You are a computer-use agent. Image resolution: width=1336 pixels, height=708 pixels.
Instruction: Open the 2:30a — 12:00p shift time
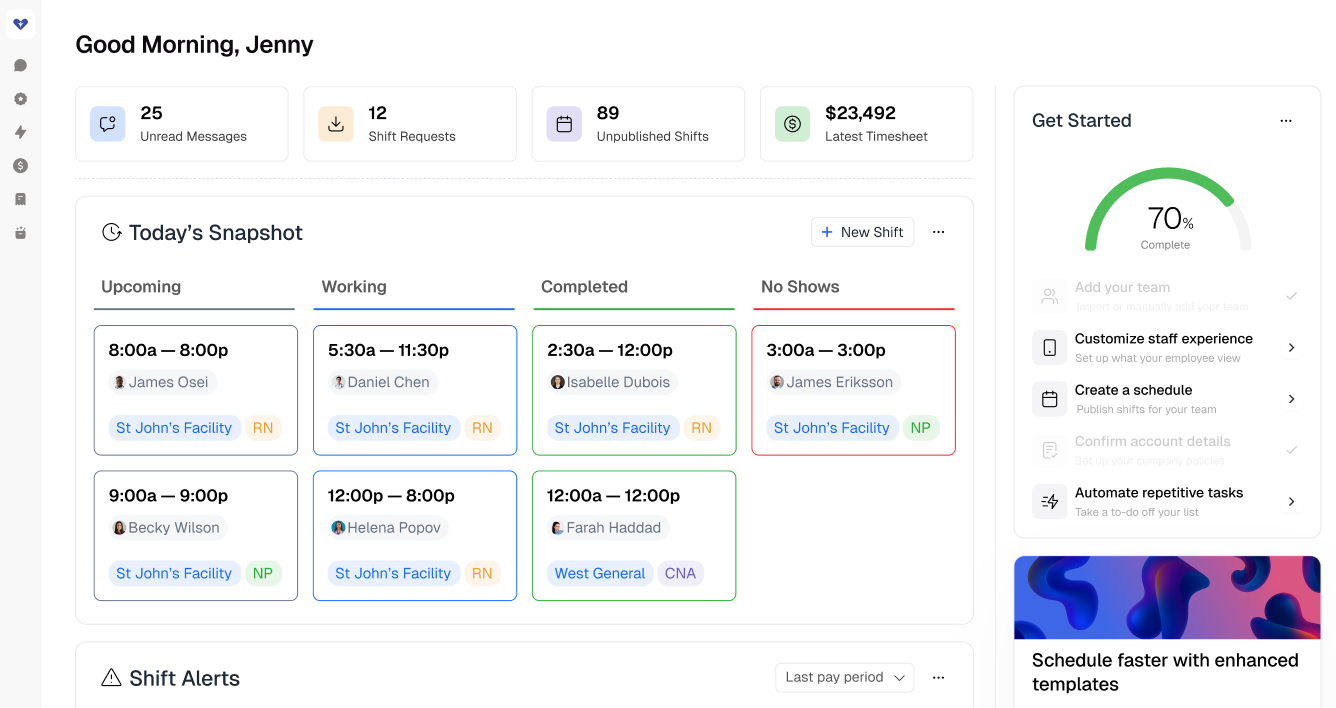pos(610,350)
